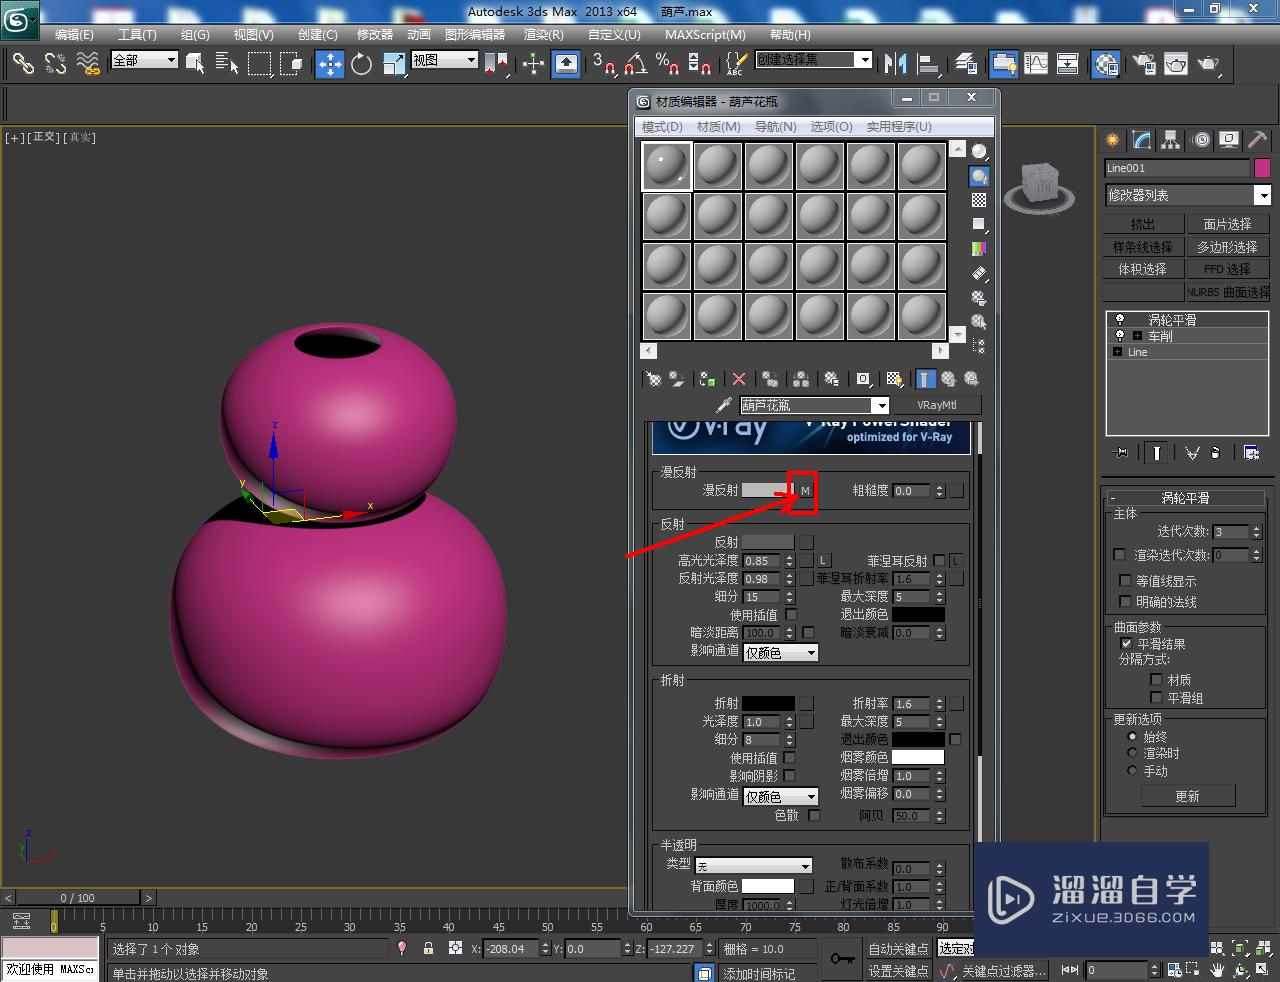Open the 视图 reference coordinate dropdown
The width and height of the screenshot is (1280, 982).
point(445,60)
